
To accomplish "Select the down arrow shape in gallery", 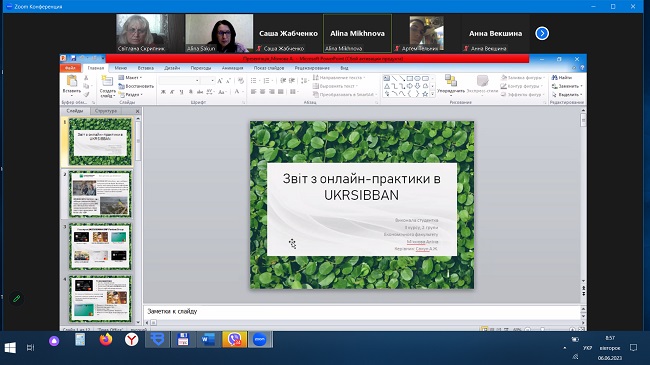I will (x=417, y=86).
